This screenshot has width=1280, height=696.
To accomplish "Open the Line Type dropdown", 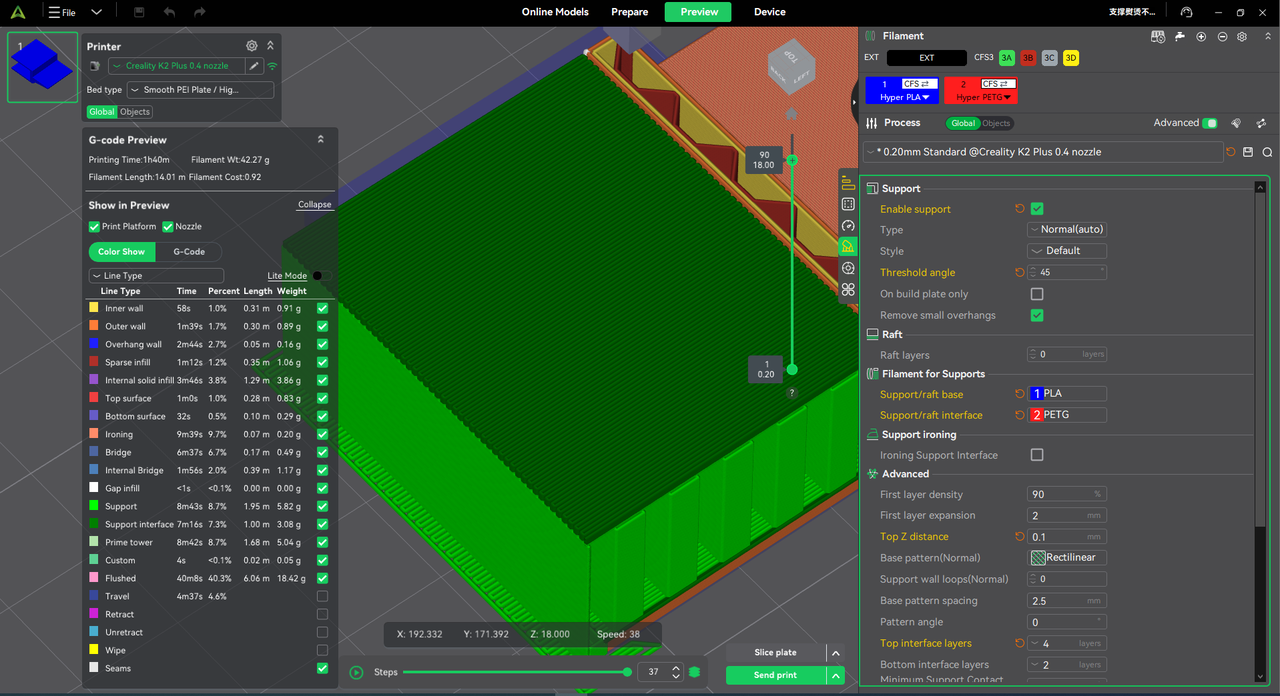I will 156,276.
